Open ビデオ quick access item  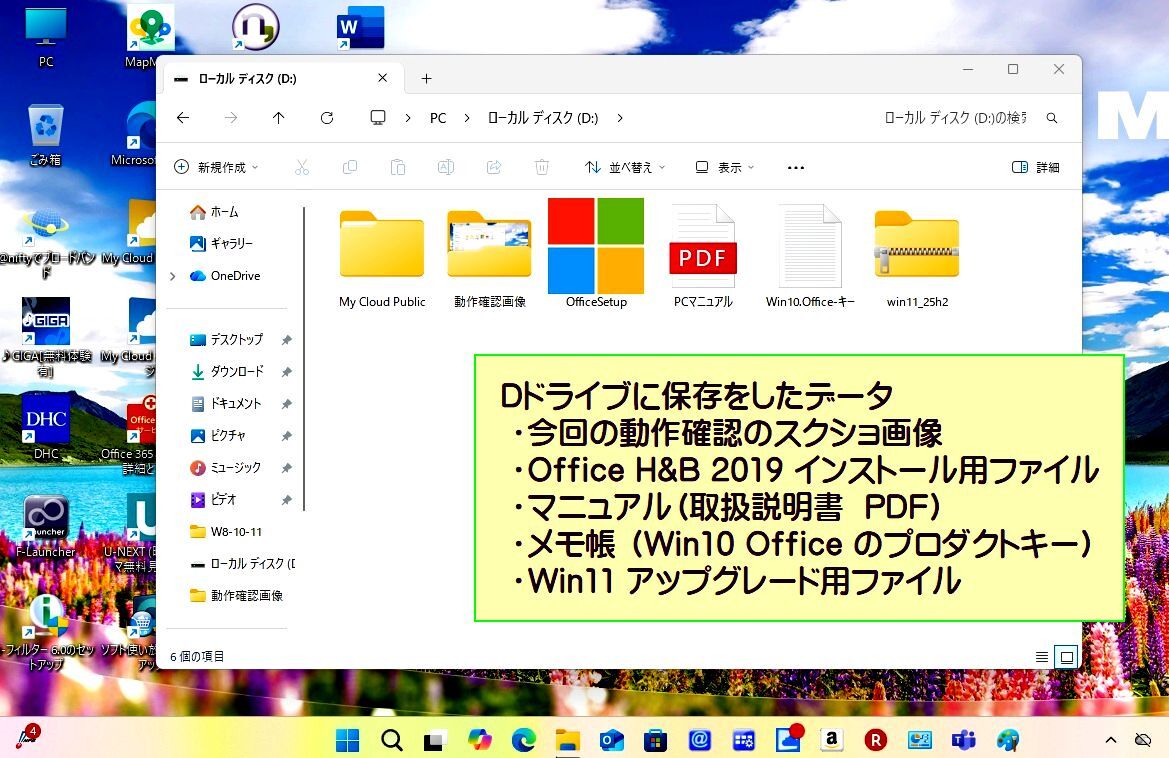214,499
